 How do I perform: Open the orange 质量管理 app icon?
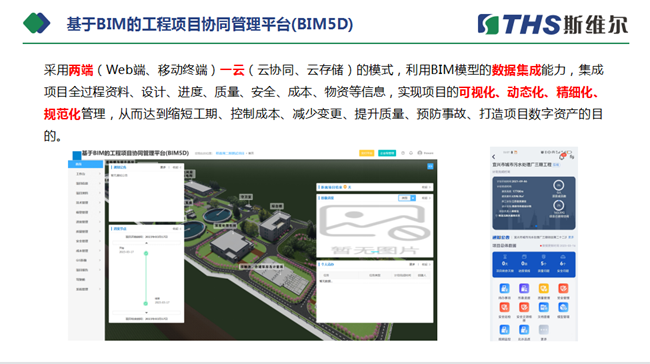(x=543, y=288)
